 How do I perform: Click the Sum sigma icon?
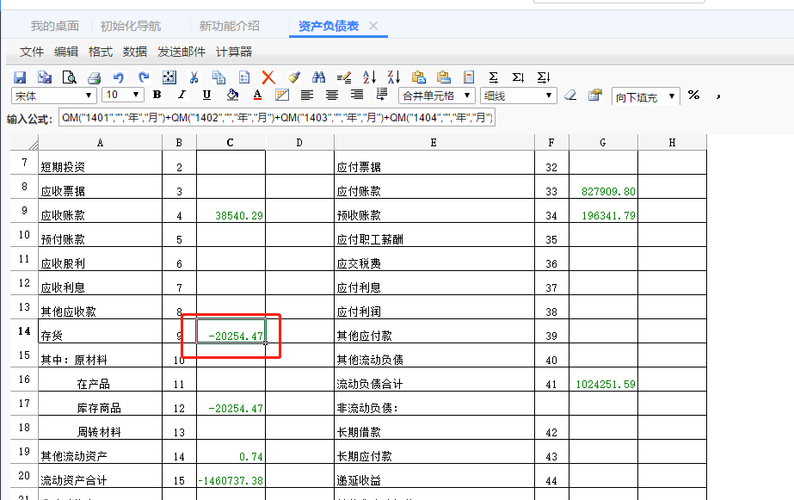(493, 77)
